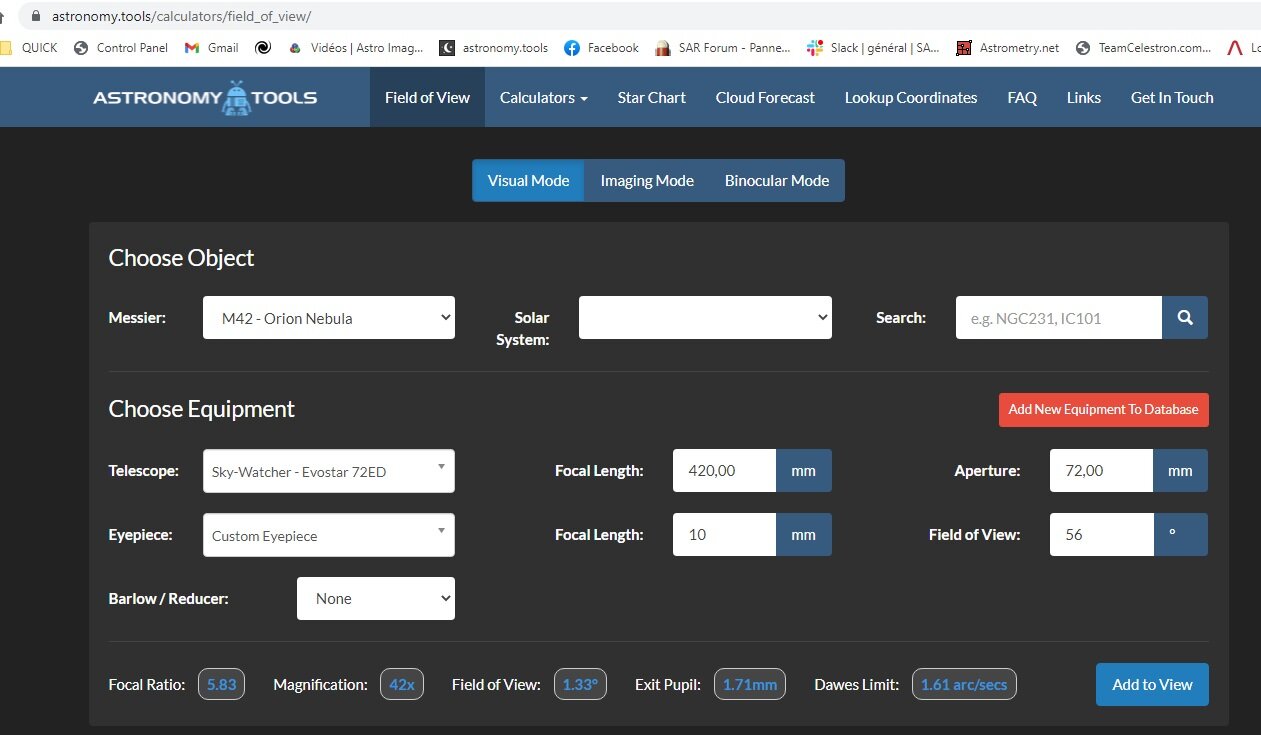This screenshot has height=735, width=1261.
Task: Open the Links page
Action: (1084, 97)
